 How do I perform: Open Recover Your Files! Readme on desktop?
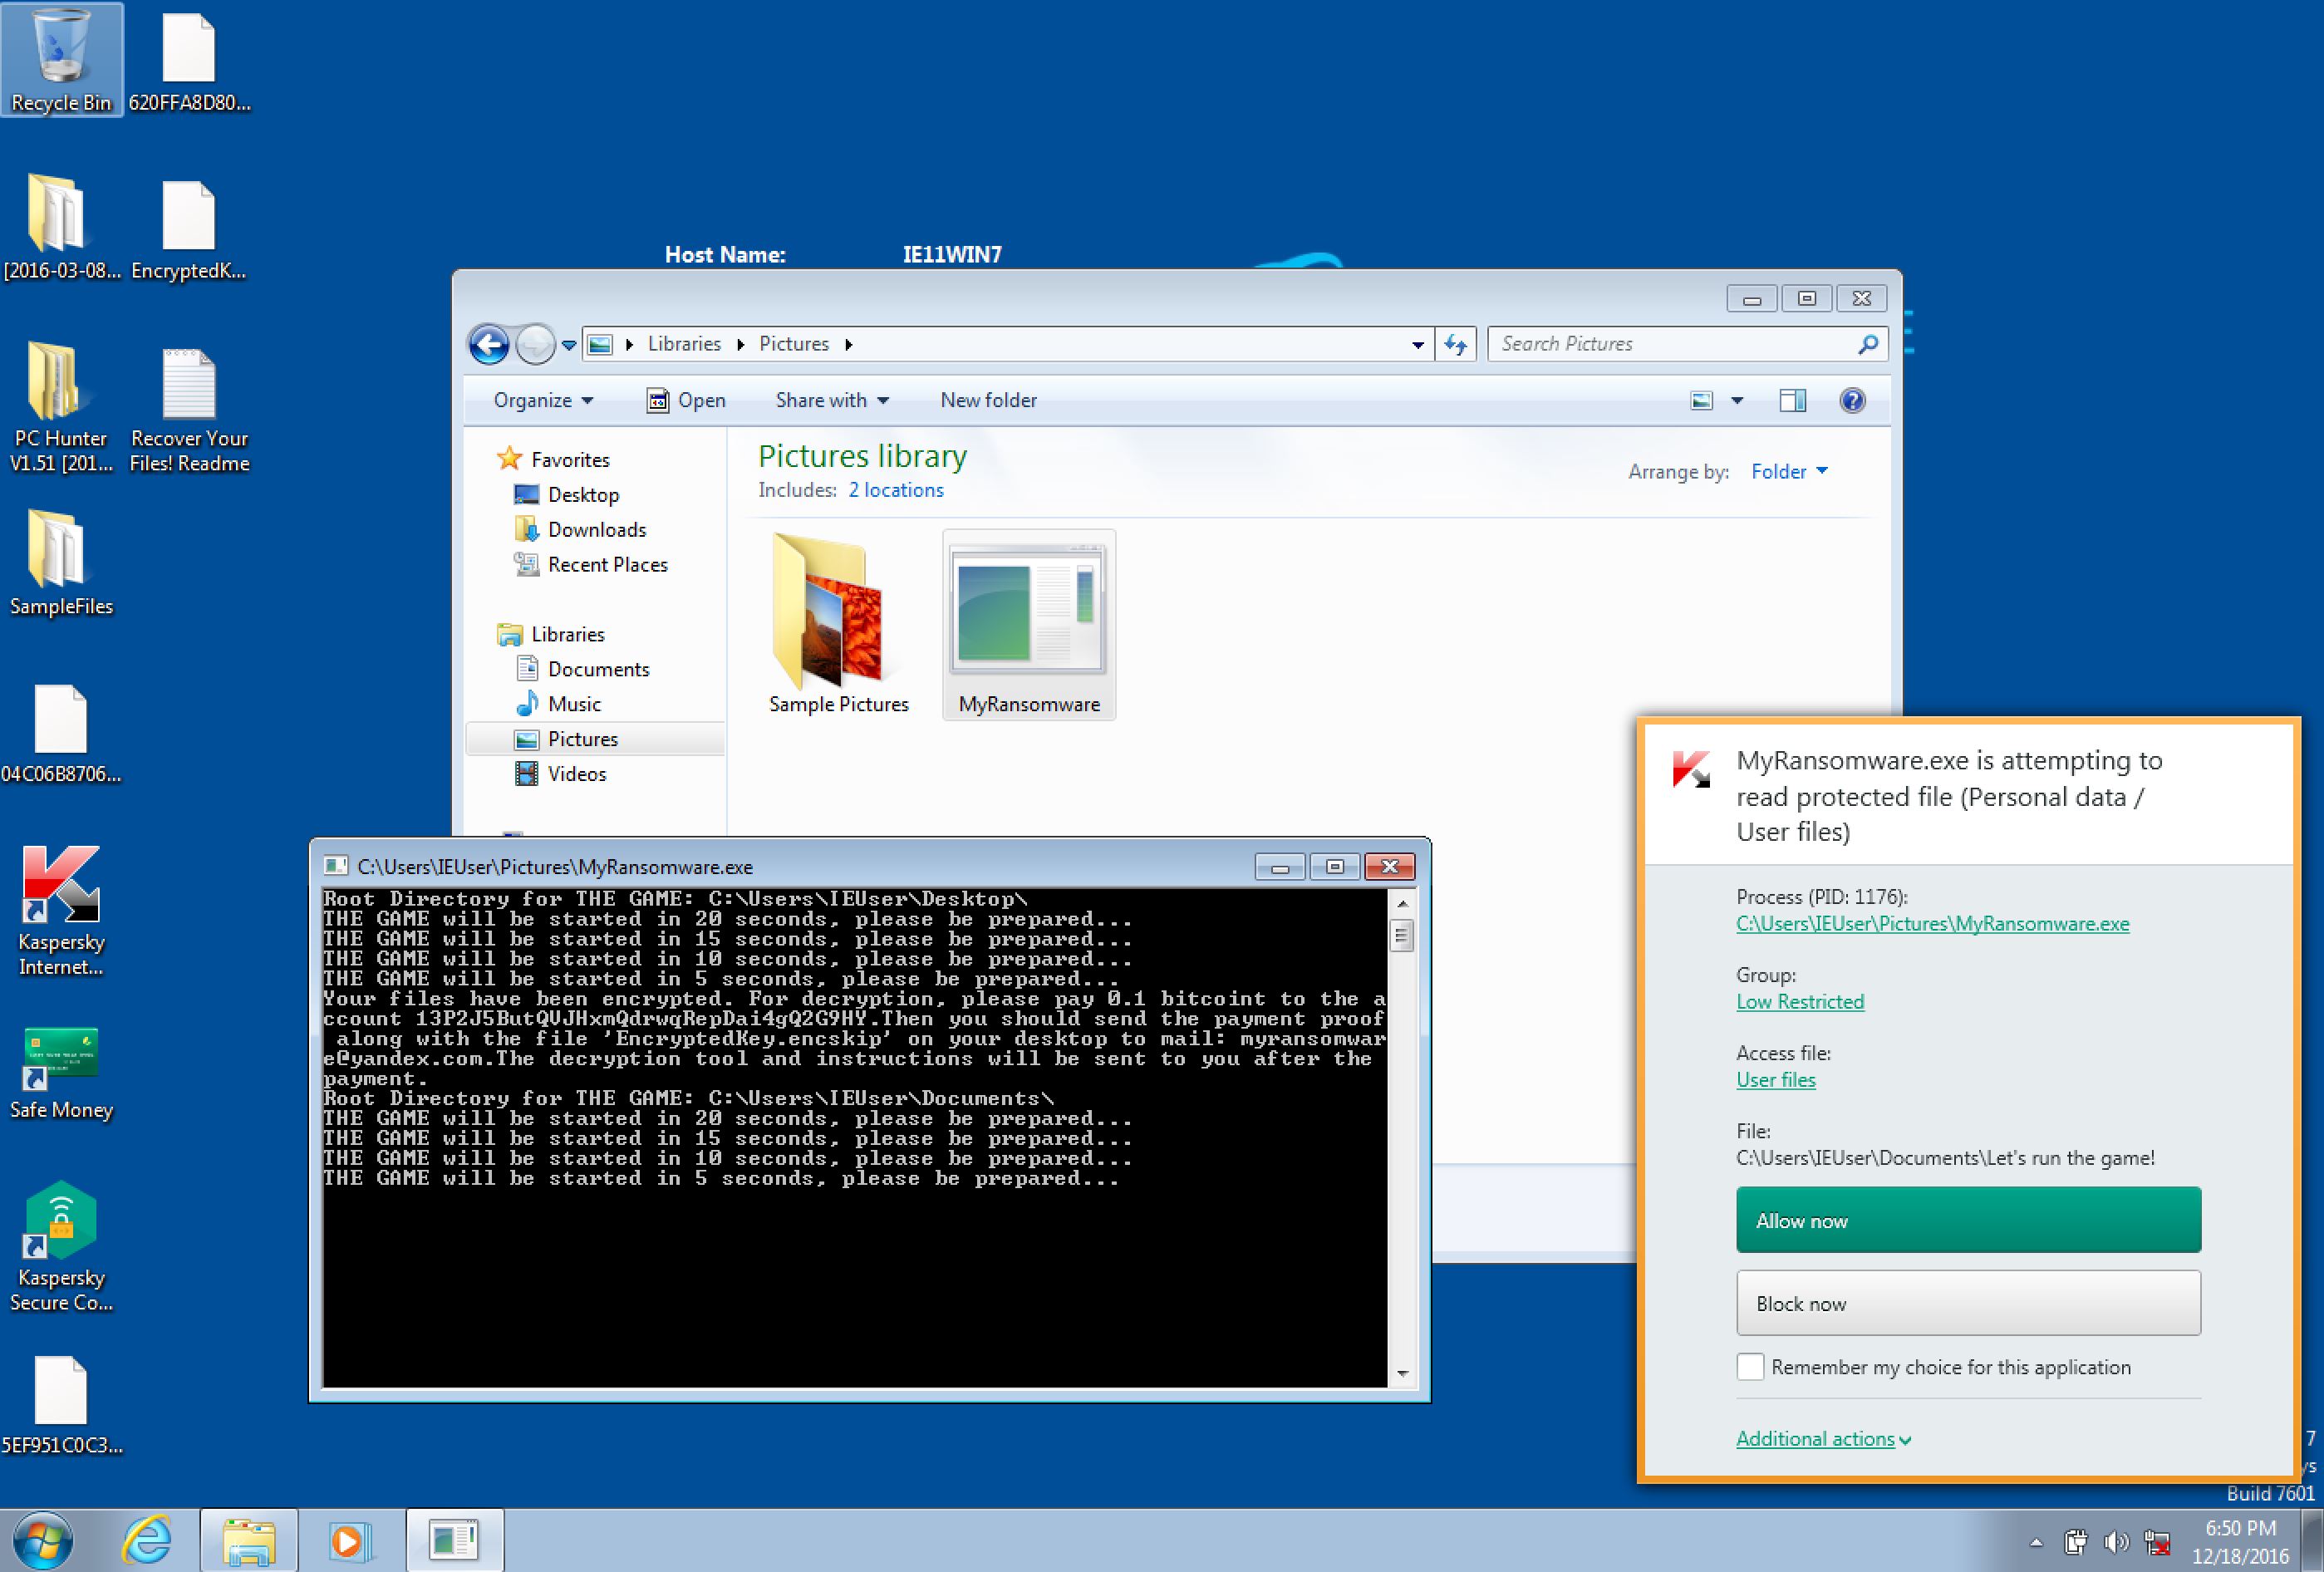click(189, 385)
